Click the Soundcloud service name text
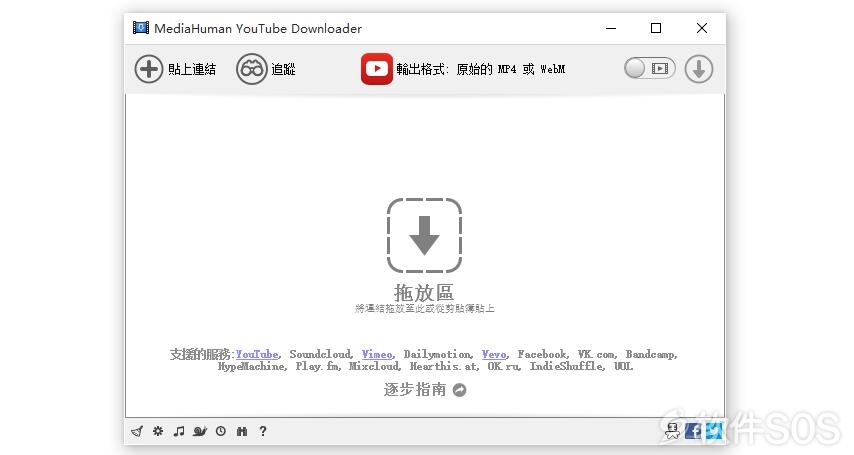Screen dimensions: 854x455 click(x=321, y=354)
